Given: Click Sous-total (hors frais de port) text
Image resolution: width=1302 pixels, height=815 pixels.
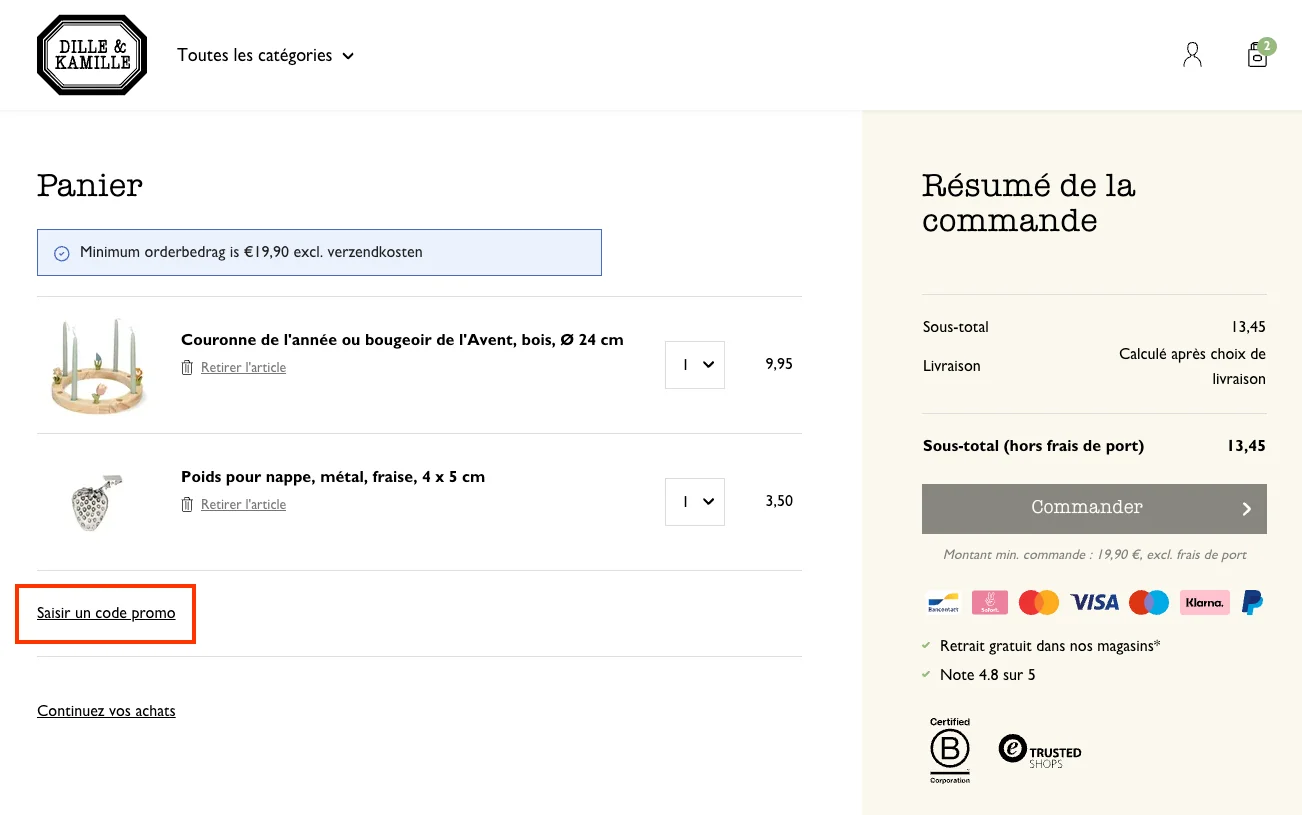Looking at the screenshot, I should pos(1033,446).
